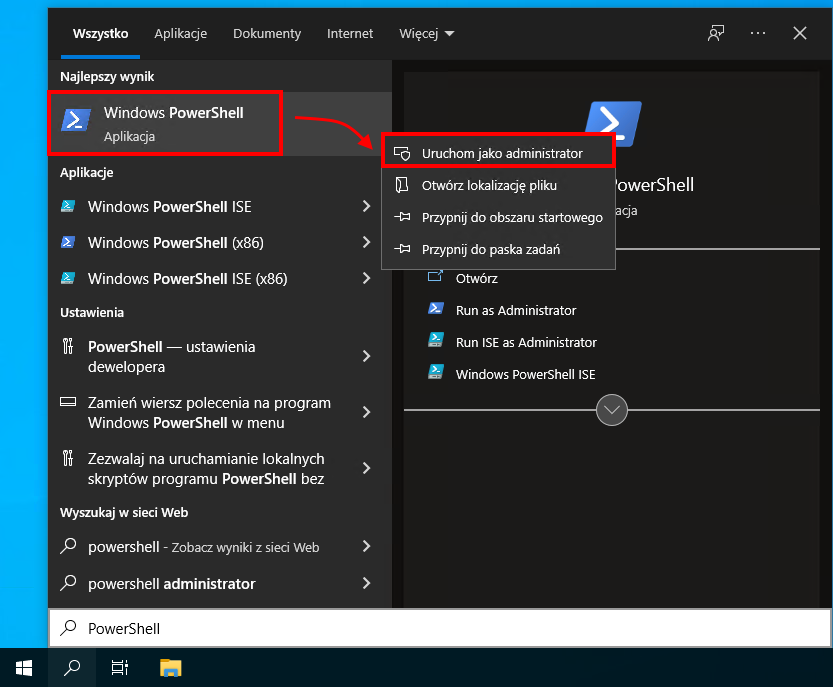This screenshot has height=687, width=833.
Task: Click the shield icon for 'Uruchom jako administrator'
Action: coord(402,154)
